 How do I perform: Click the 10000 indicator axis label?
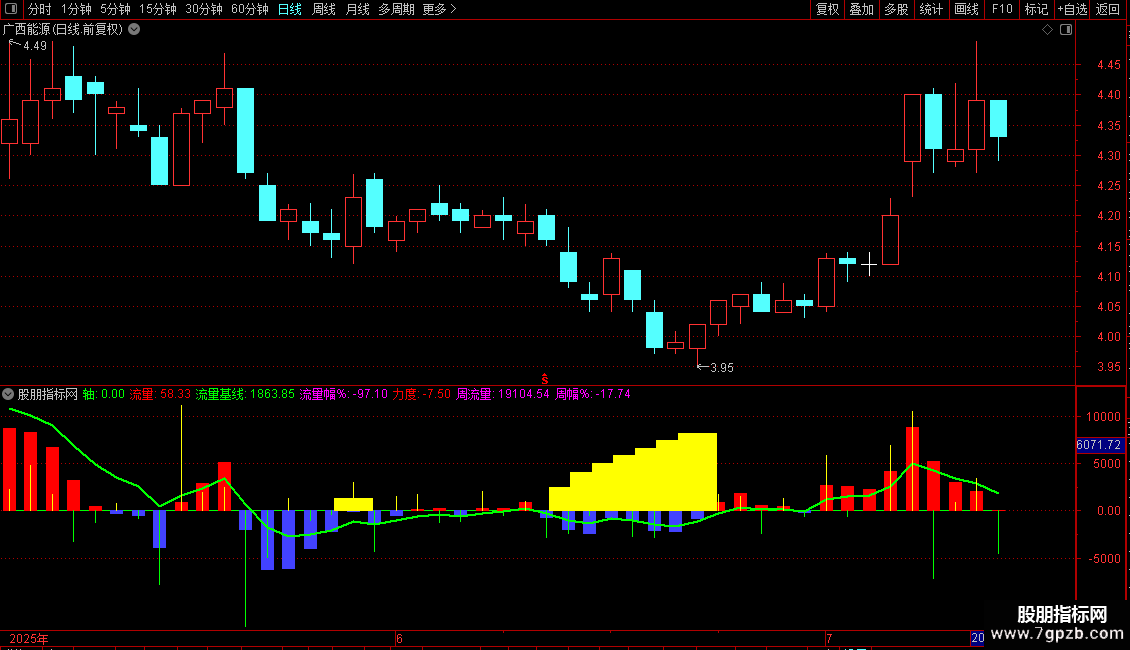click(x=1103, y=417)
